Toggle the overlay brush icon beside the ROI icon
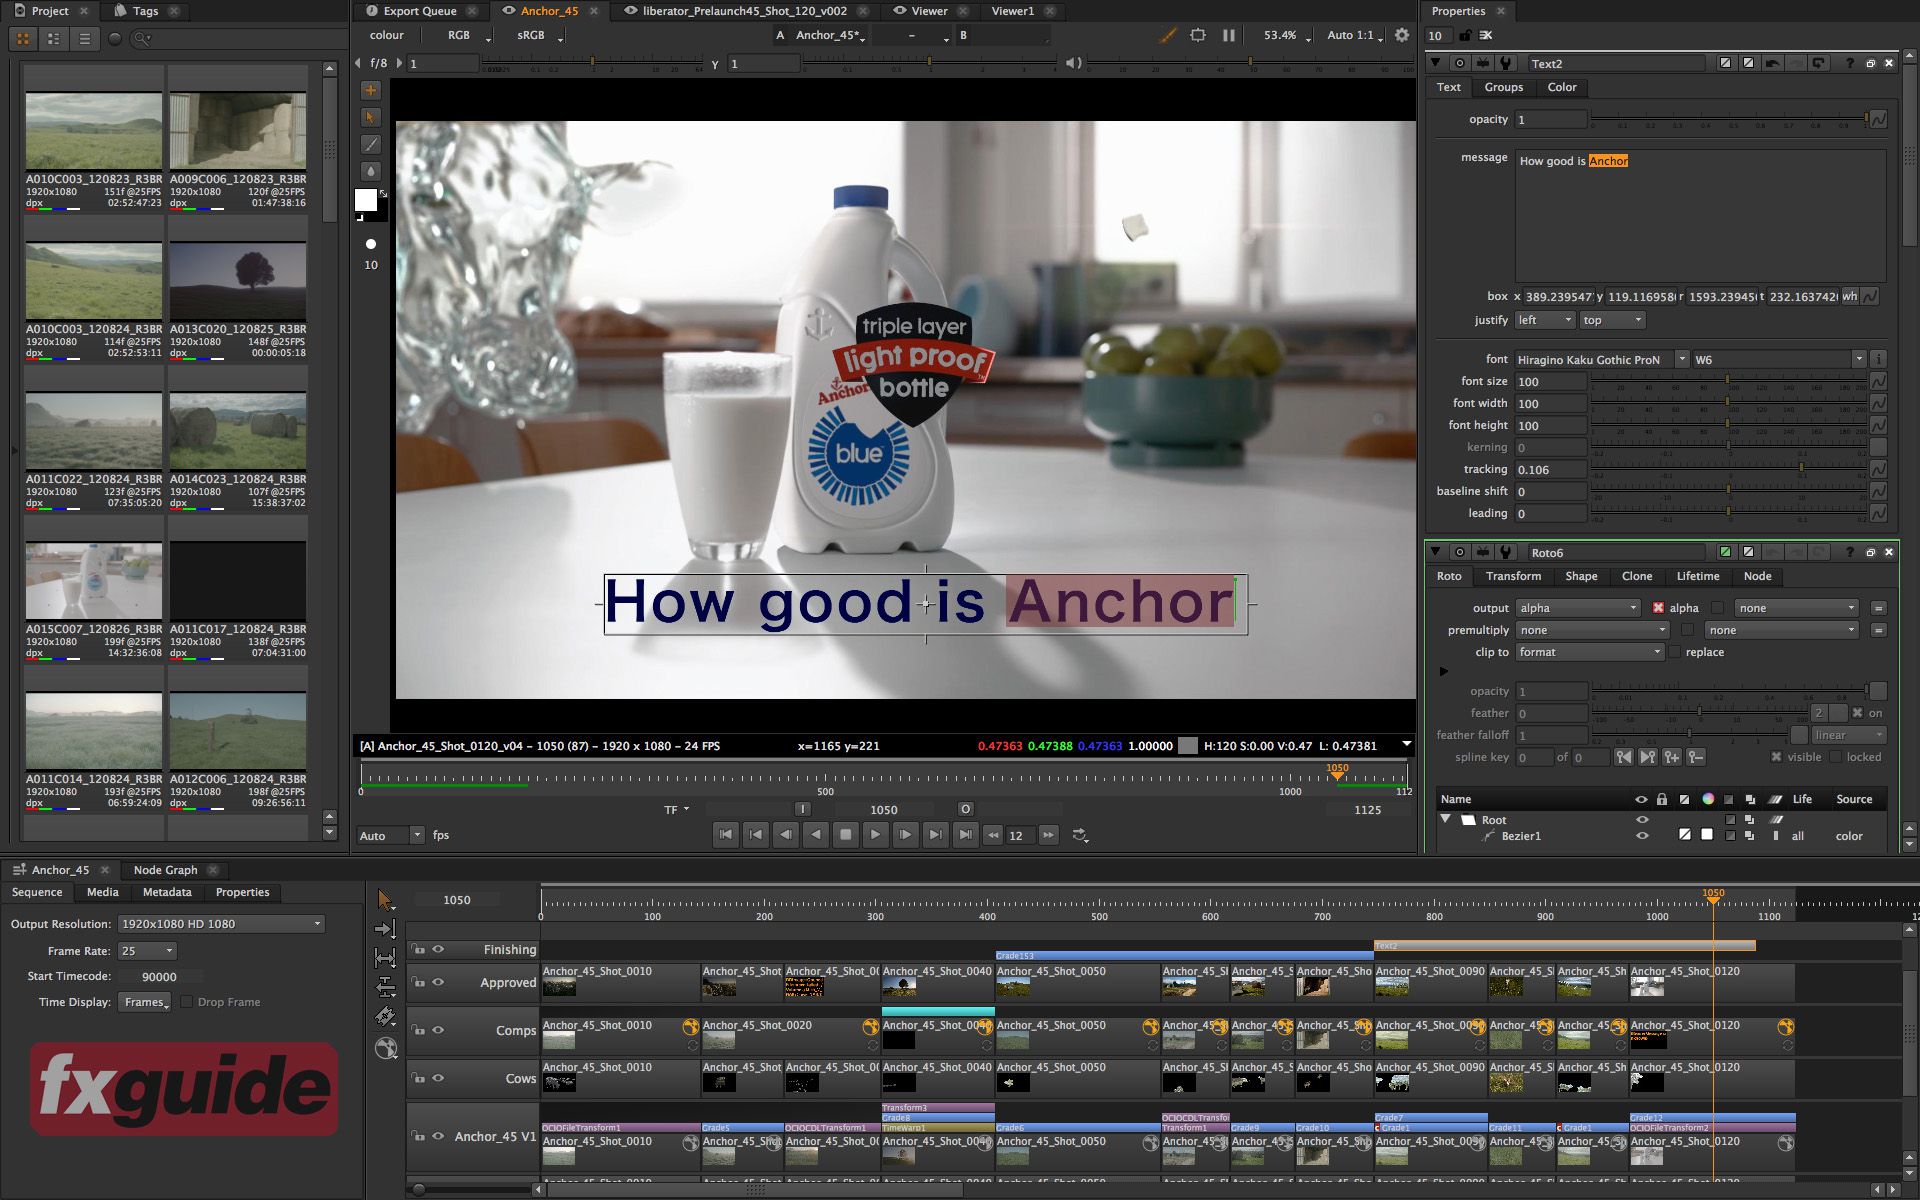 click(1167, 35)
